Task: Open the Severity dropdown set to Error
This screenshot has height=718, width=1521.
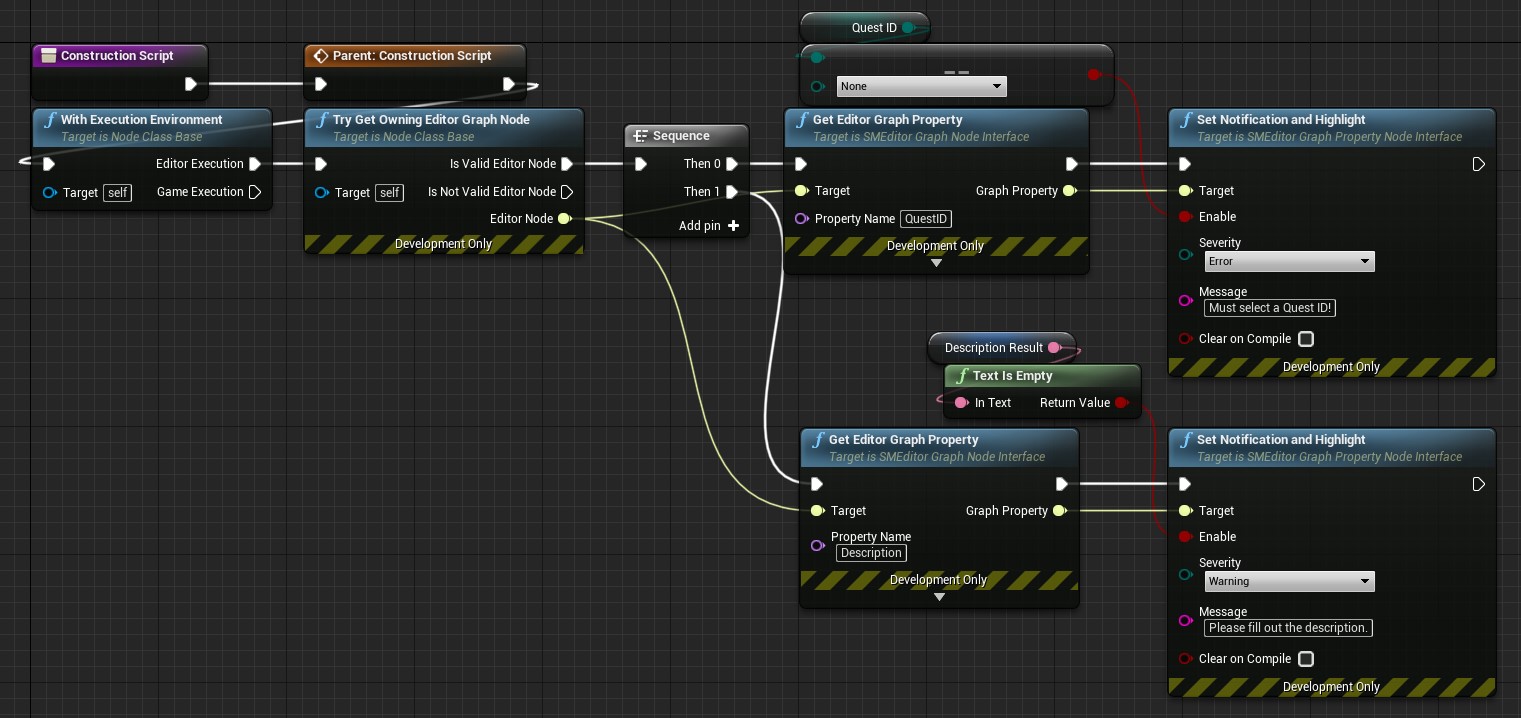Action: pyautogui.click(x=1289, y=262)
